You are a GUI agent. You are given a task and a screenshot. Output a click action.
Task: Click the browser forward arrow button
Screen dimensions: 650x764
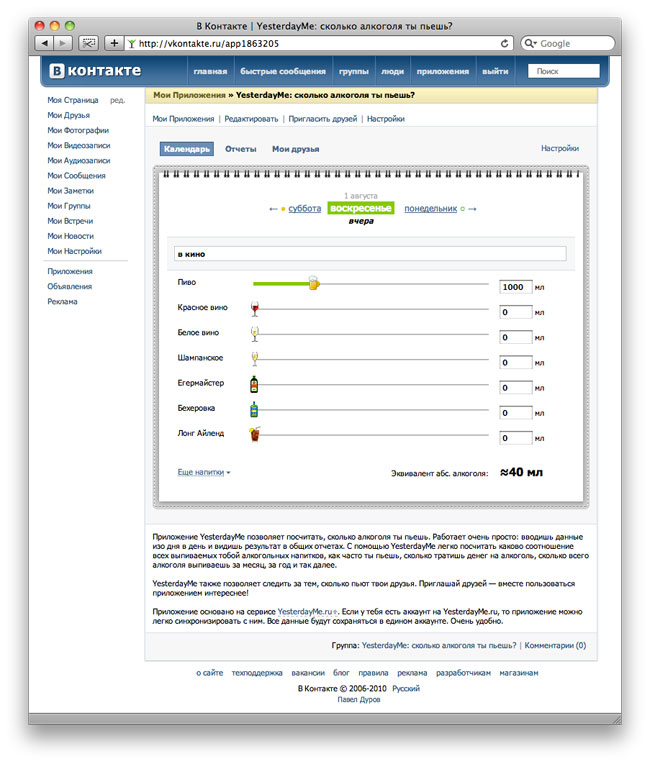coord(63,43)
